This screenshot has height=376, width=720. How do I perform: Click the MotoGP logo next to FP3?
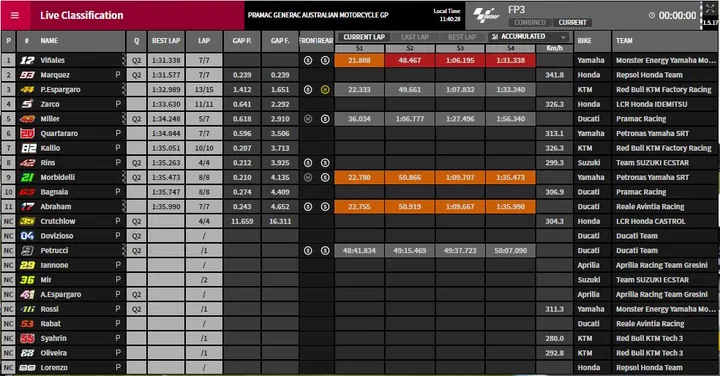486,15
